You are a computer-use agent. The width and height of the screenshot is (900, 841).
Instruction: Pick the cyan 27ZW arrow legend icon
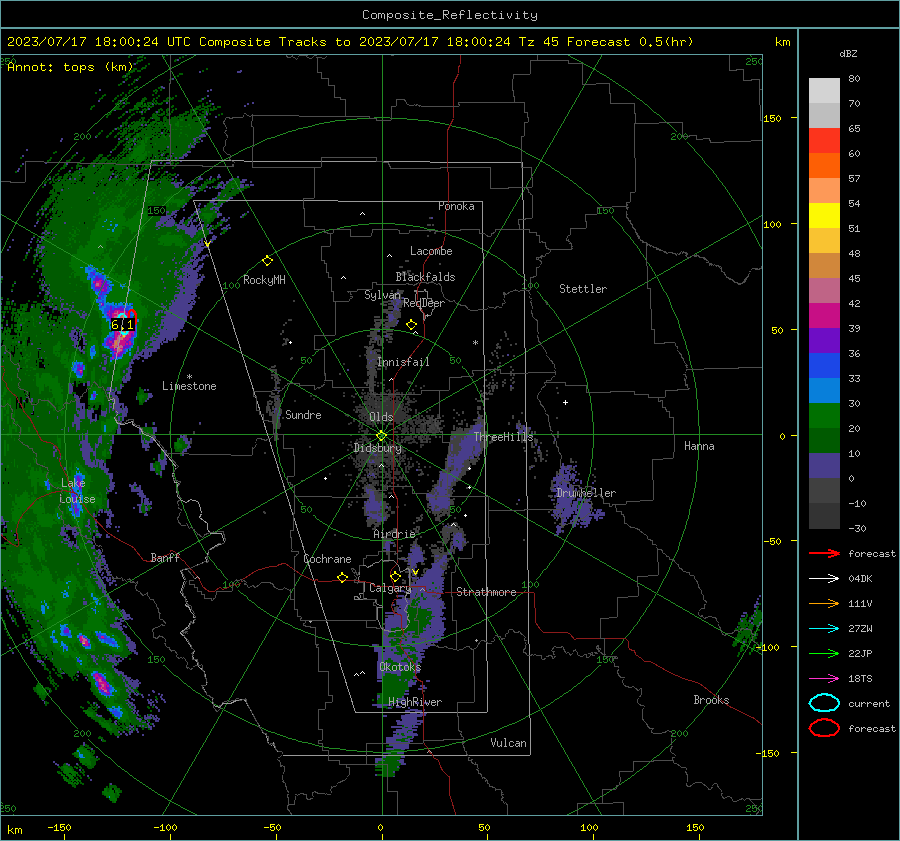pyautogui.click(x=824, y=629)
